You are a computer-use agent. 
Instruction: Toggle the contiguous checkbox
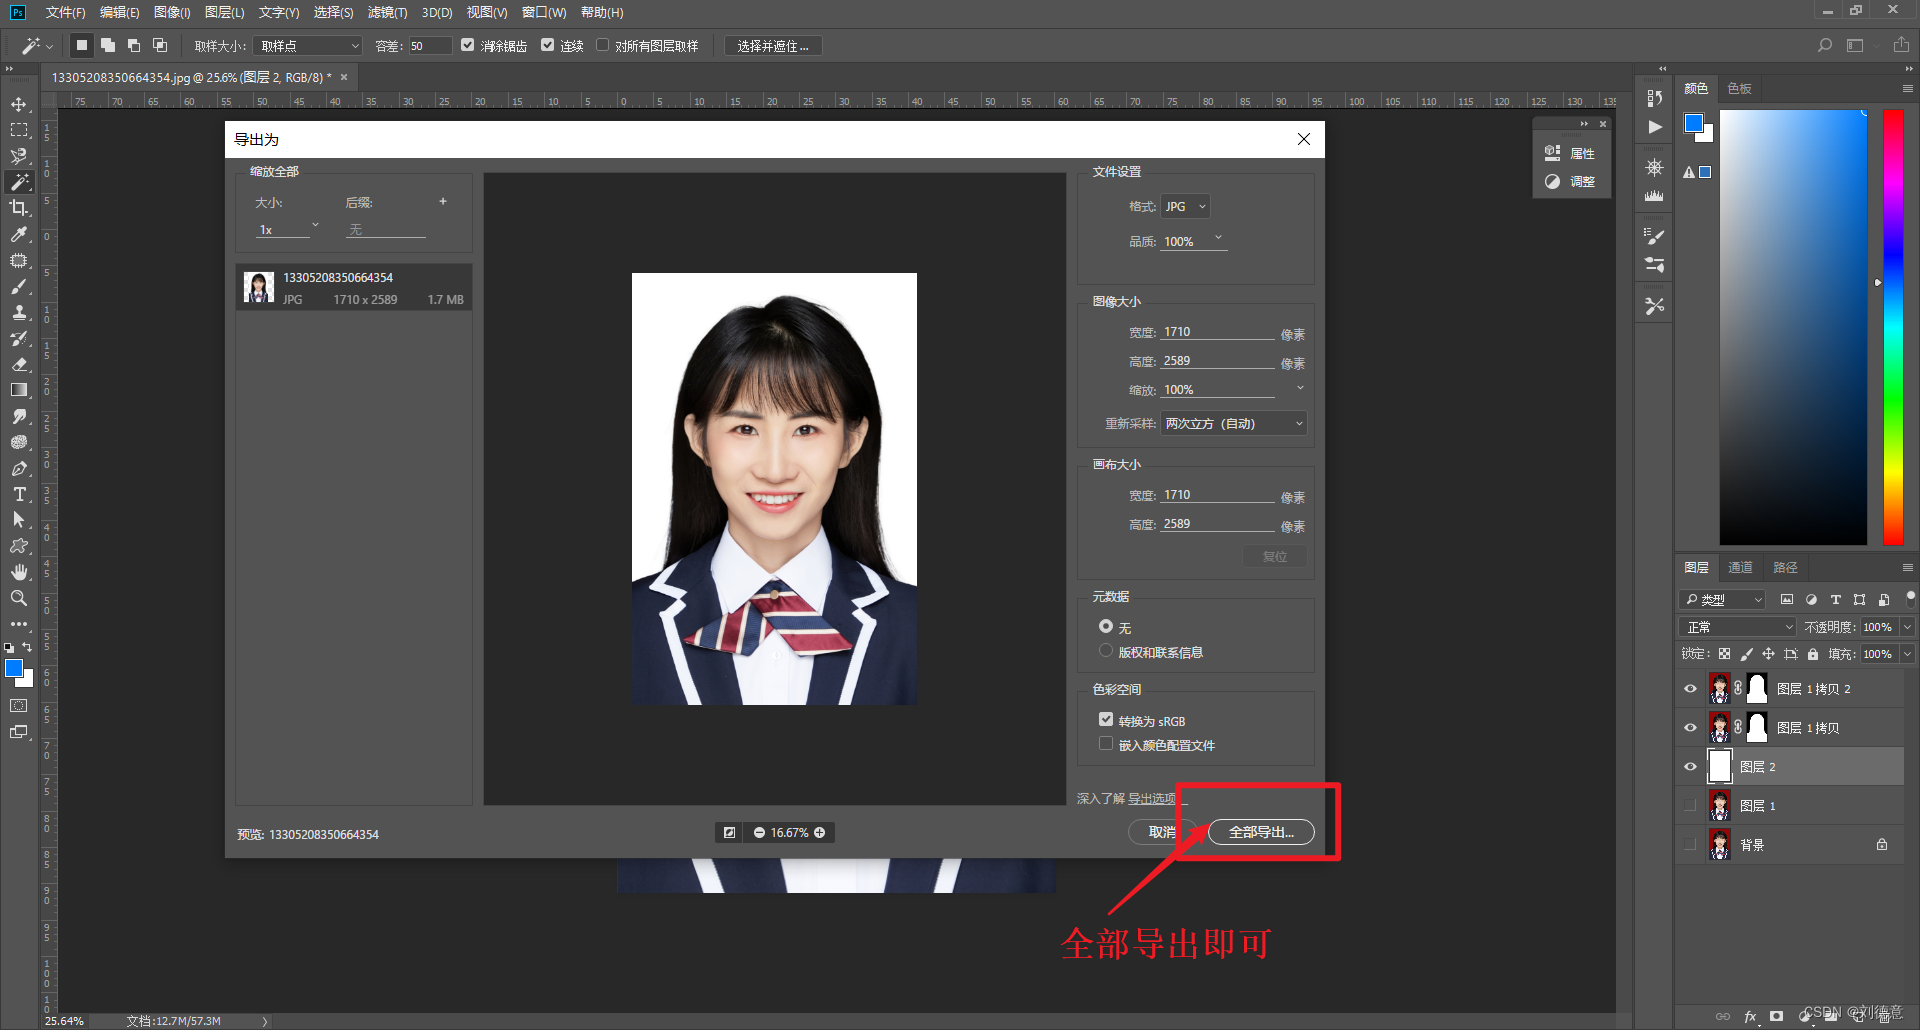click(x=547, y=45)
